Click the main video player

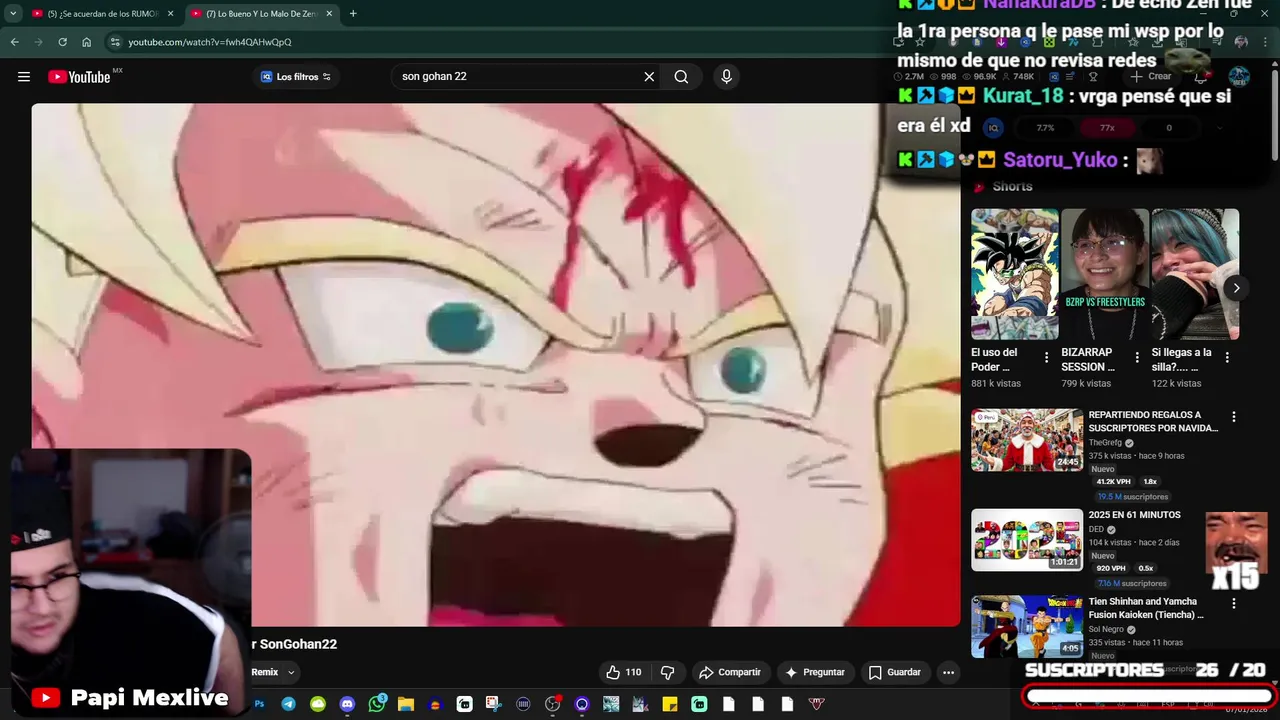coord(495,365)
